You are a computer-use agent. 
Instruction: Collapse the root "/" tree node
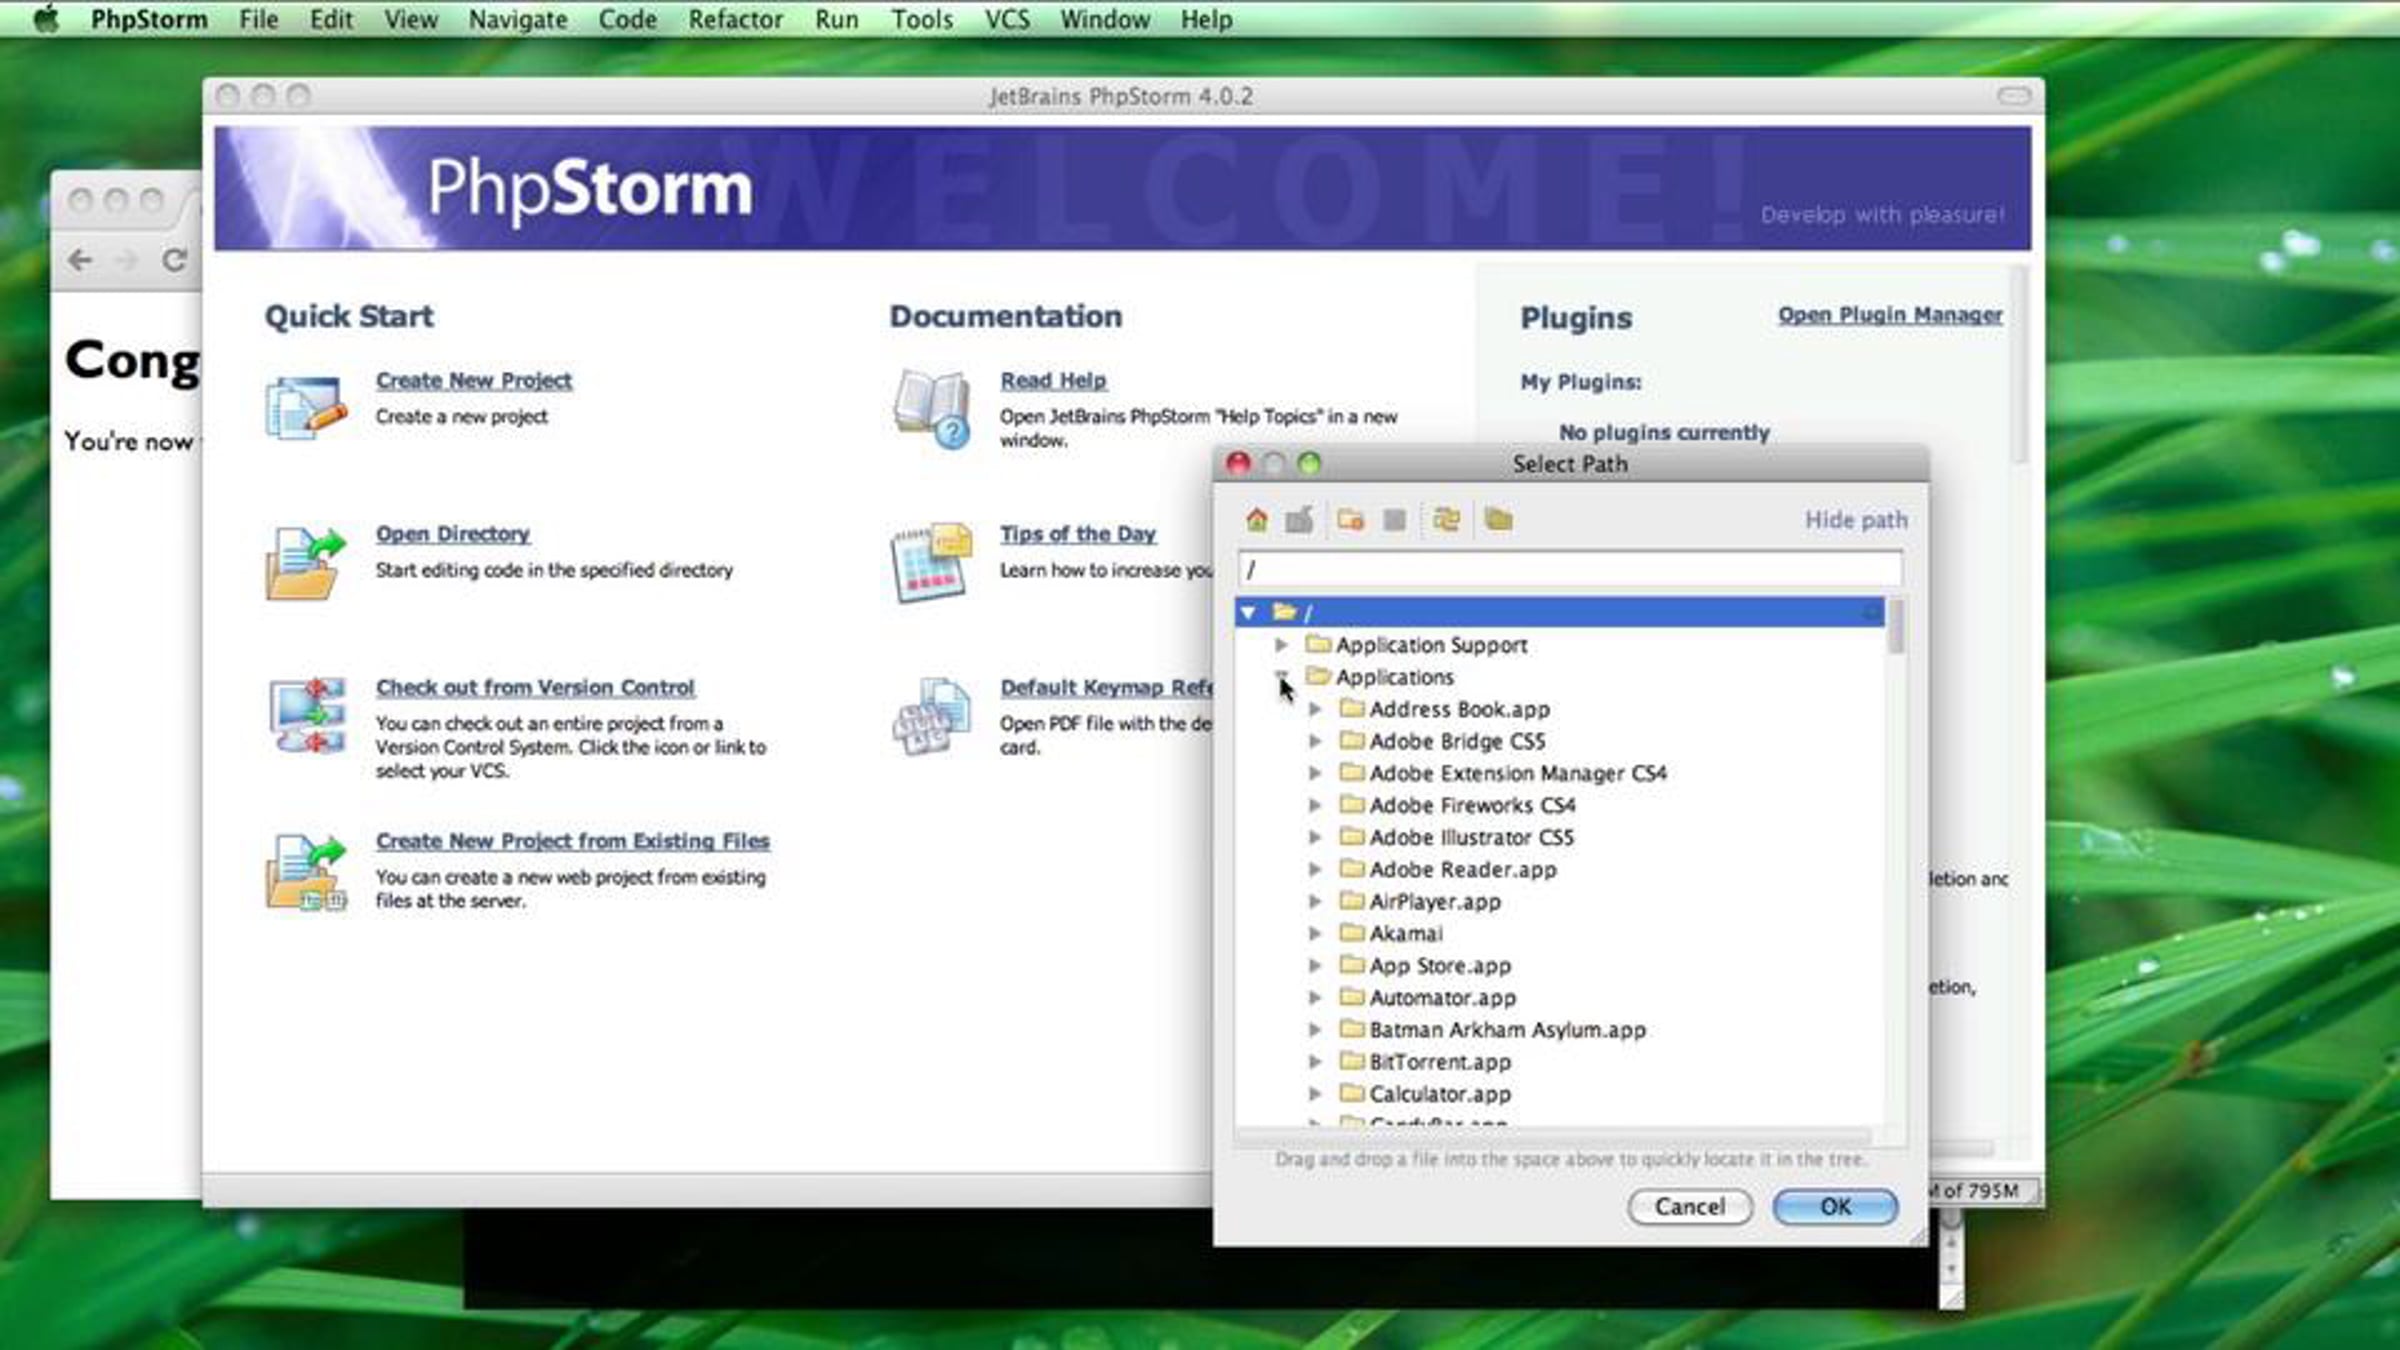[x=1248, y=612]
